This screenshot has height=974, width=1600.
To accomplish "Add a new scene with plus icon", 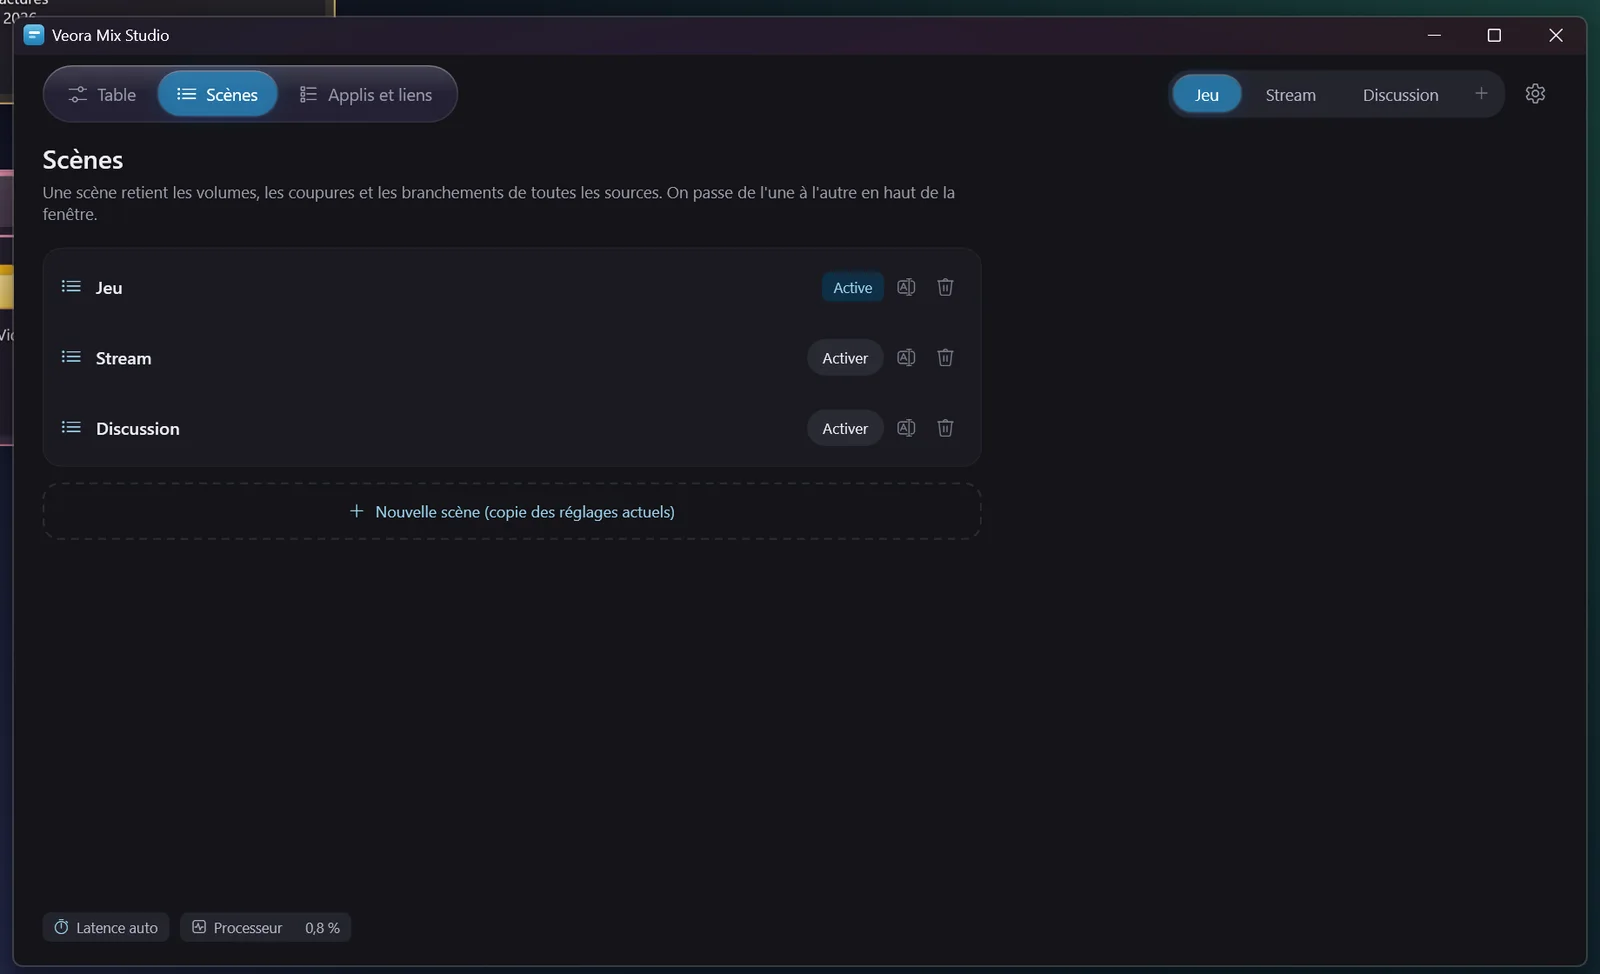I will pyautogui.click(x=1481, y=94).
